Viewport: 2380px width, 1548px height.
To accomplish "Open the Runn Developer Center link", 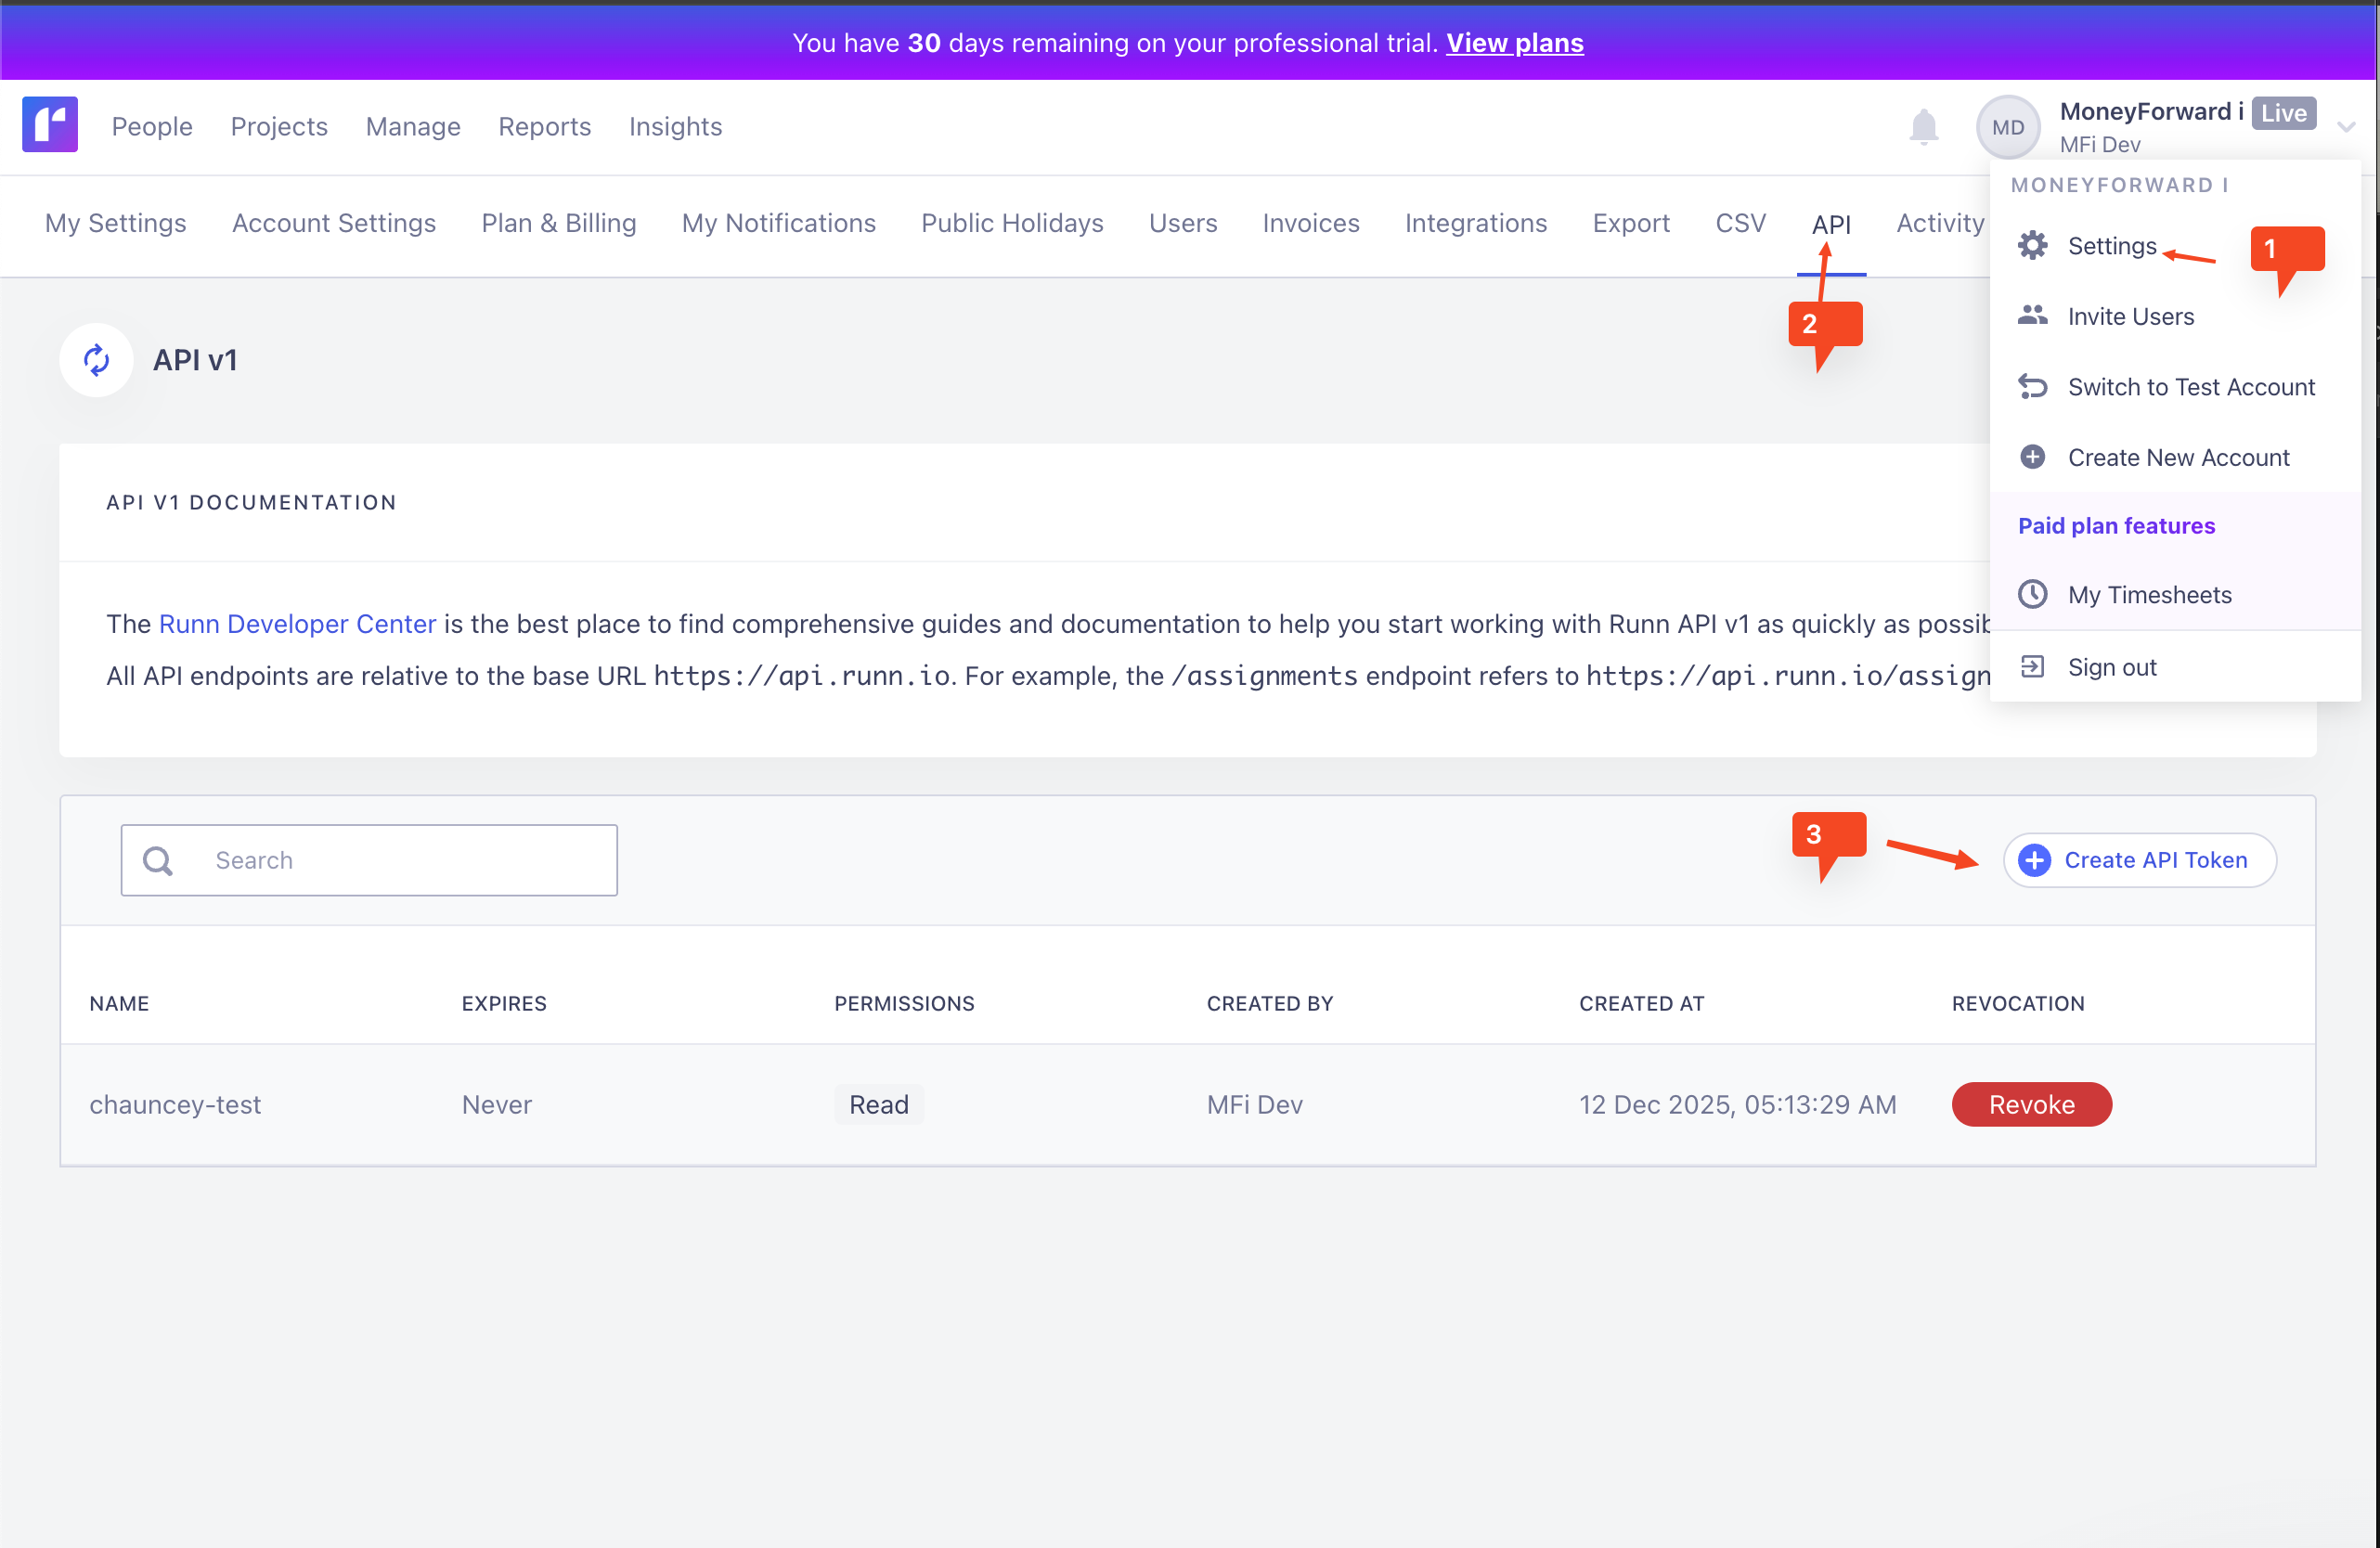I will point(297,624).
